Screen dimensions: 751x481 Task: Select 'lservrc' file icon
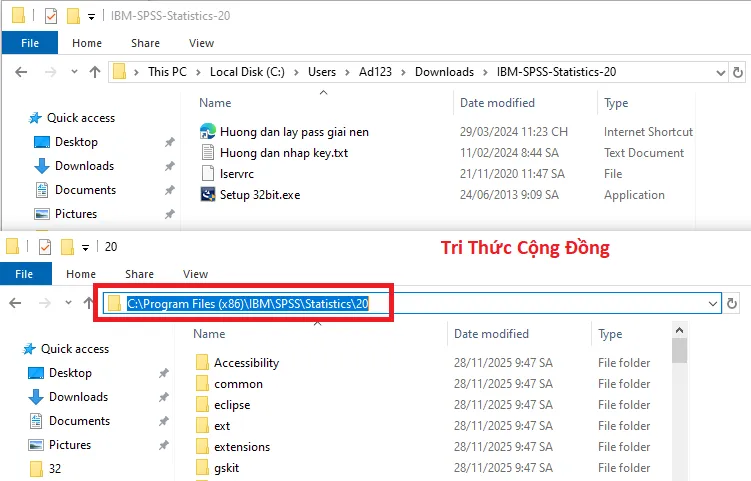(208, 173)
